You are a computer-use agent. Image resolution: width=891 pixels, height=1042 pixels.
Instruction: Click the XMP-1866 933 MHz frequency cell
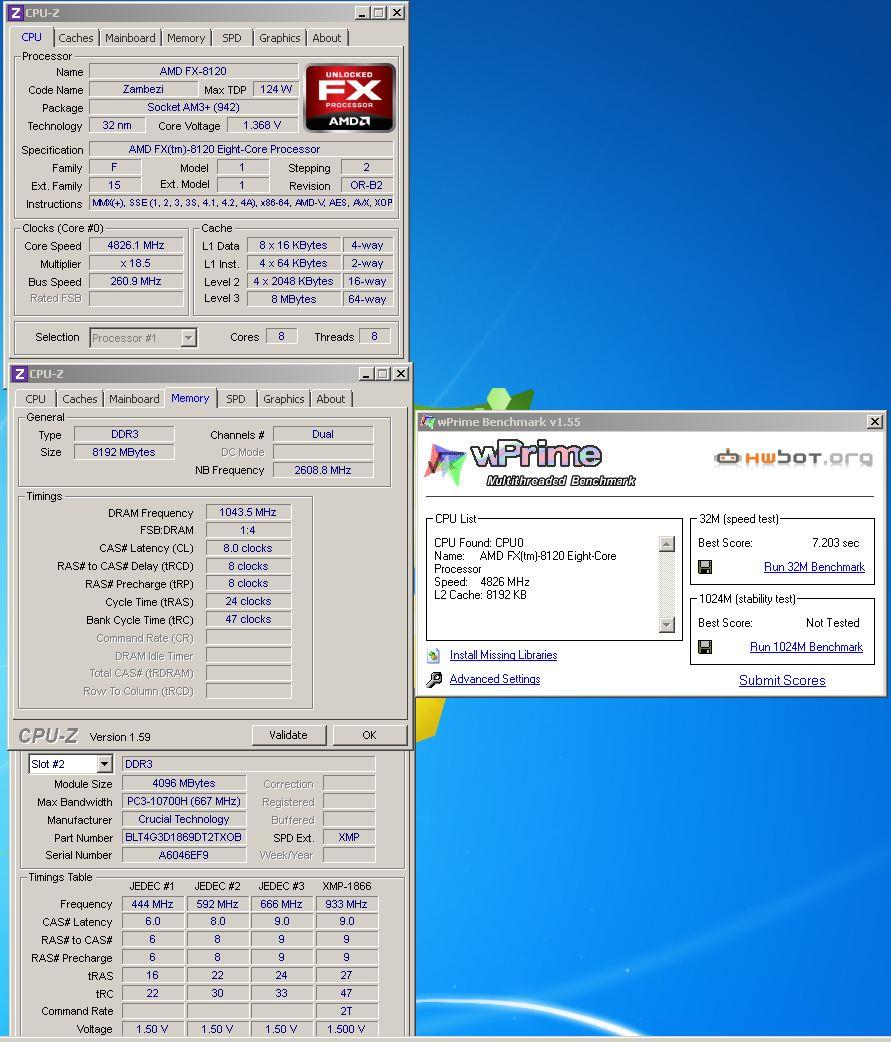tap(346, 904)
